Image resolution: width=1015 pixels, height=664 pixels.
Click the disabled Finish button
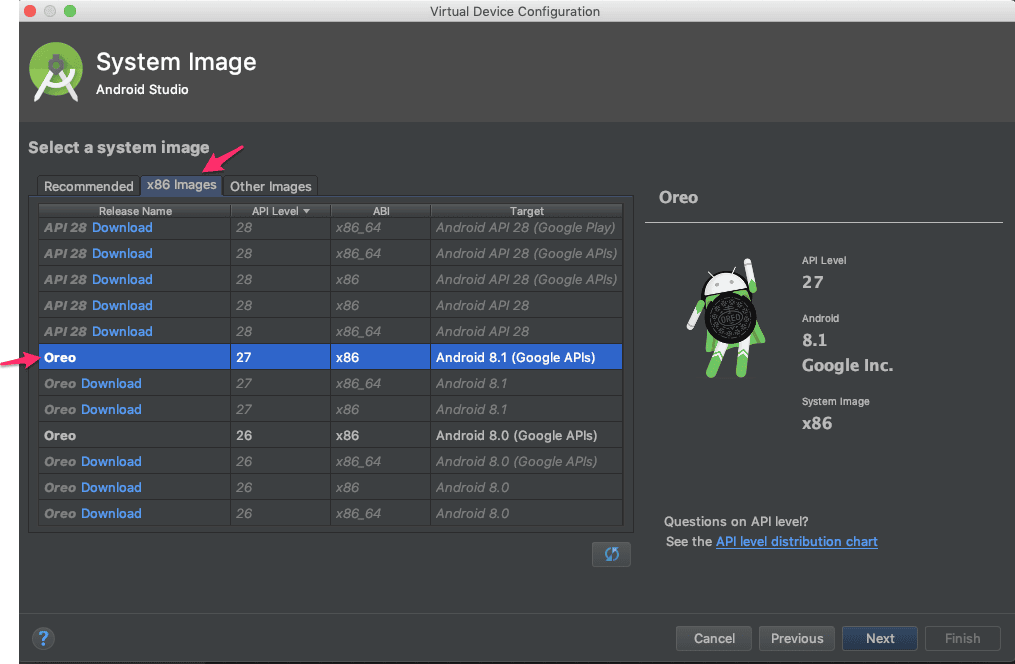click(963, 638)
